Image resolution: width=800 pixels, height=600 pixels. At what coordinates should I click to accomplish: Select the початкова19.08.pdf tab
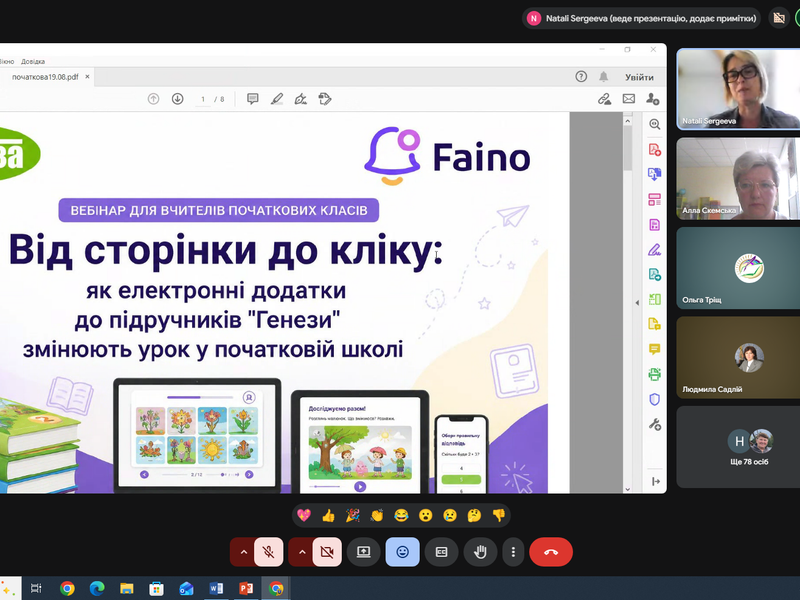coord(45,77)
